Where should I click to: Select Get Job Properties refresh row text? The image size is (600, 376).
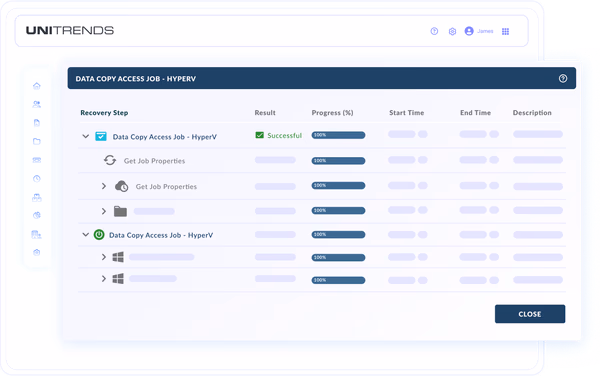[x=154, y=161]
